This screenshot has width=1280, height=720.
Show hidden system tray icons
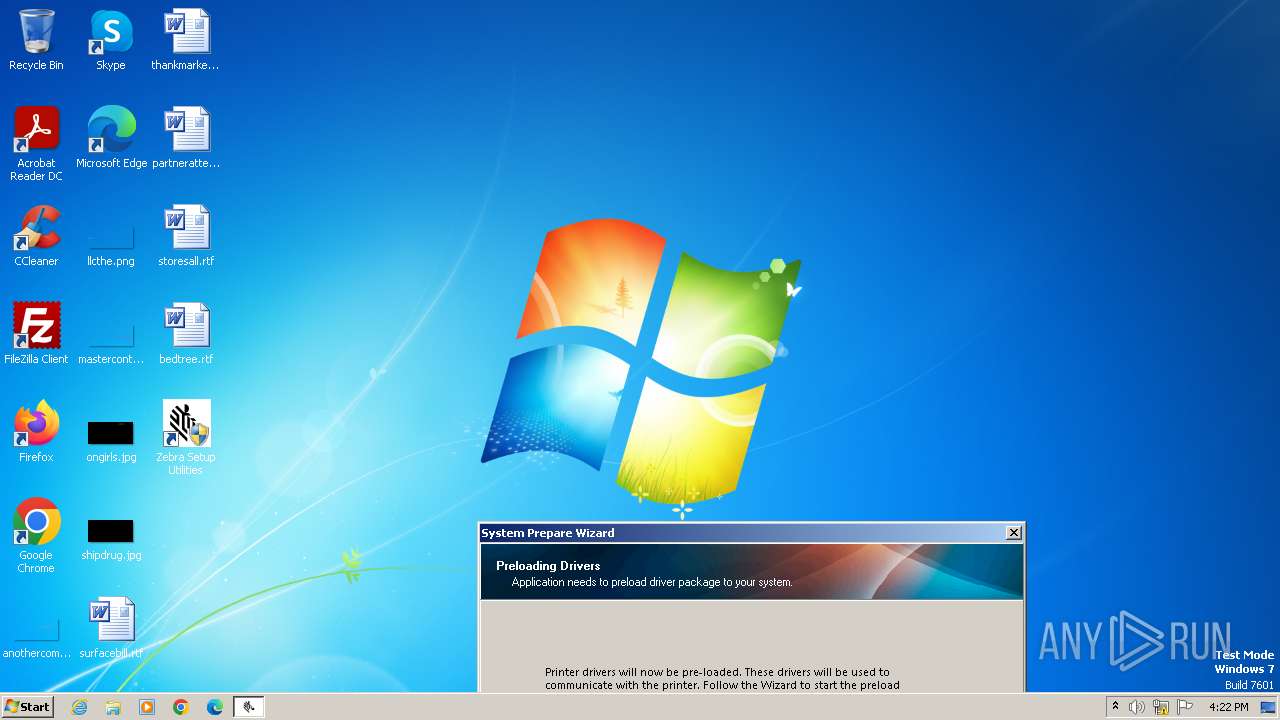coord(1115,707)
